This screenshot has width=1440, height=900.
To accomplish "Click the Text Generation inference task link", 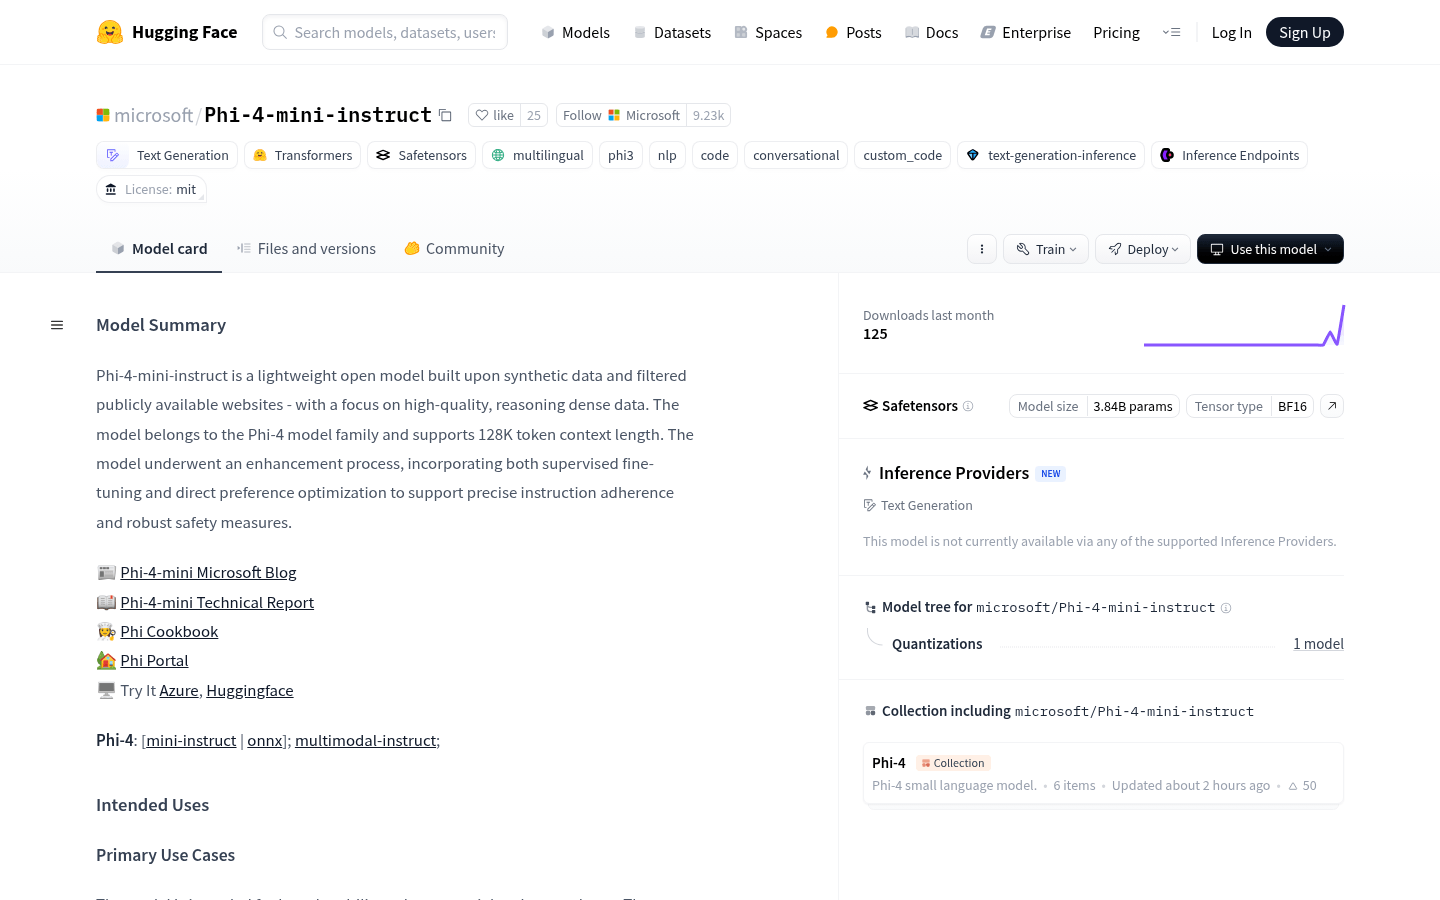I will coord(918,506).
